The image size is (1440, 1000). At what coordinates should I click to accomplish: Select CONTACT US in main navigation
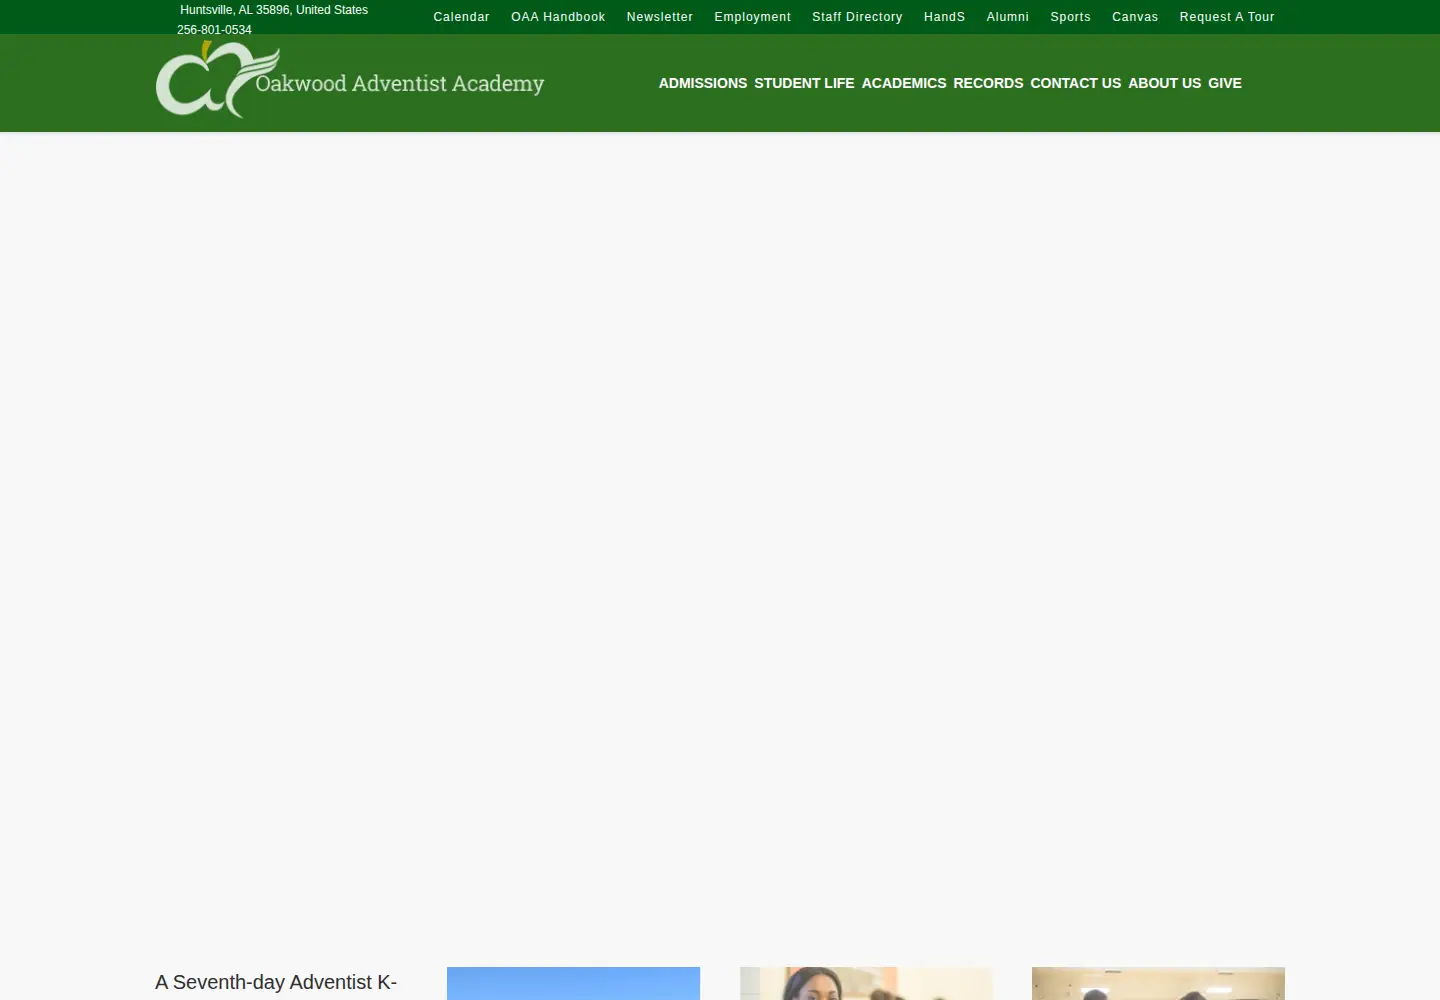pos(1076,83)
